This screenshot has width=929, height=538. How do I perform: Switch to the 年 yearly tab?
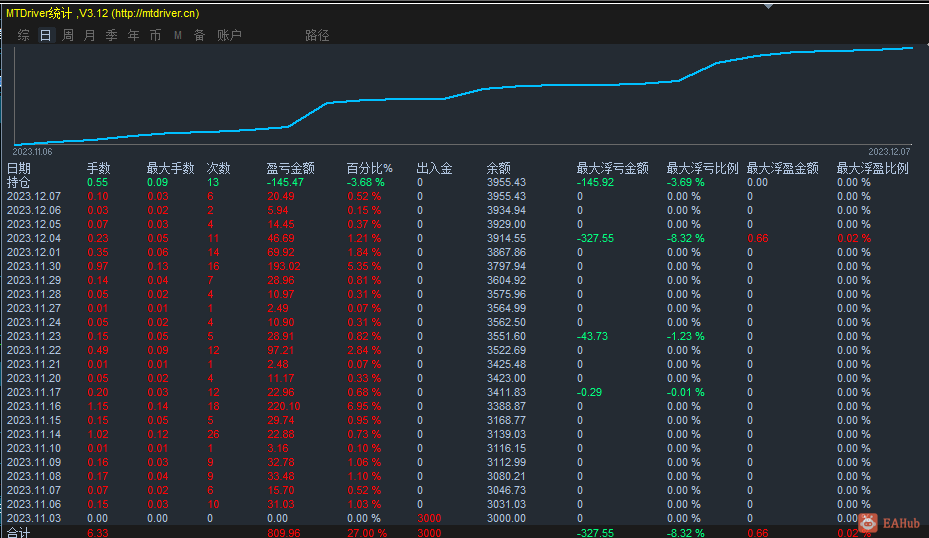[x=133, y=36]
